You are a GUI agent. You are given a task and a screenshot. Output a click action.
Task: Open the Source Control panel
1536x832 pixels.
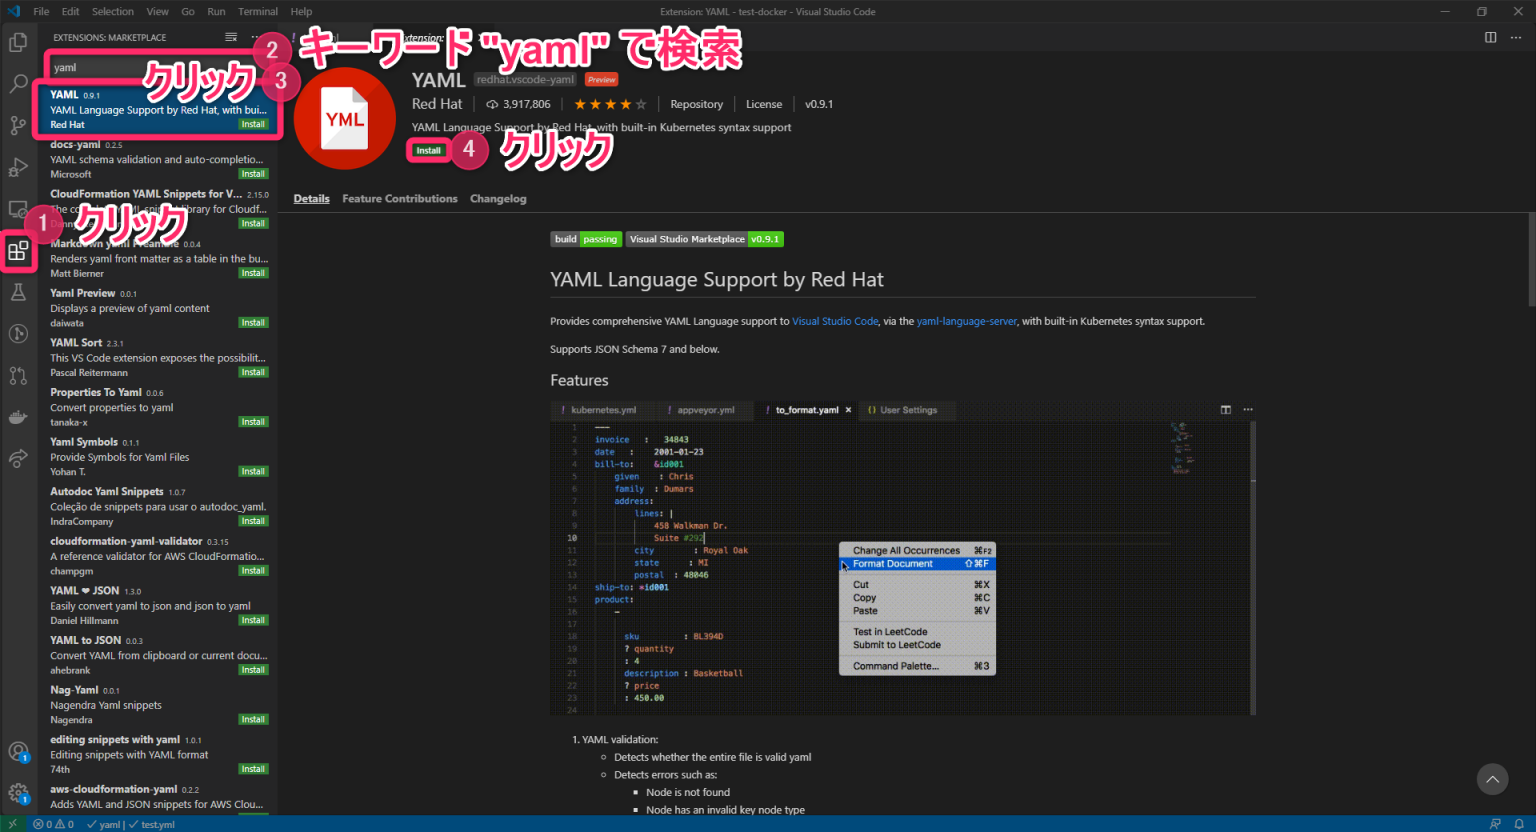click(18, 125)
